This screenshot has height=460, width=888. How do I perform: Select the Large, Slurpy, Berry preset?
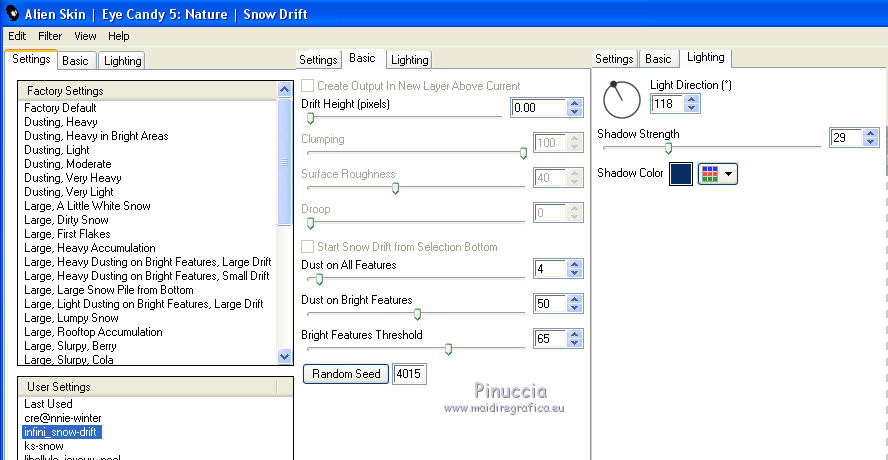click(70, 346)
